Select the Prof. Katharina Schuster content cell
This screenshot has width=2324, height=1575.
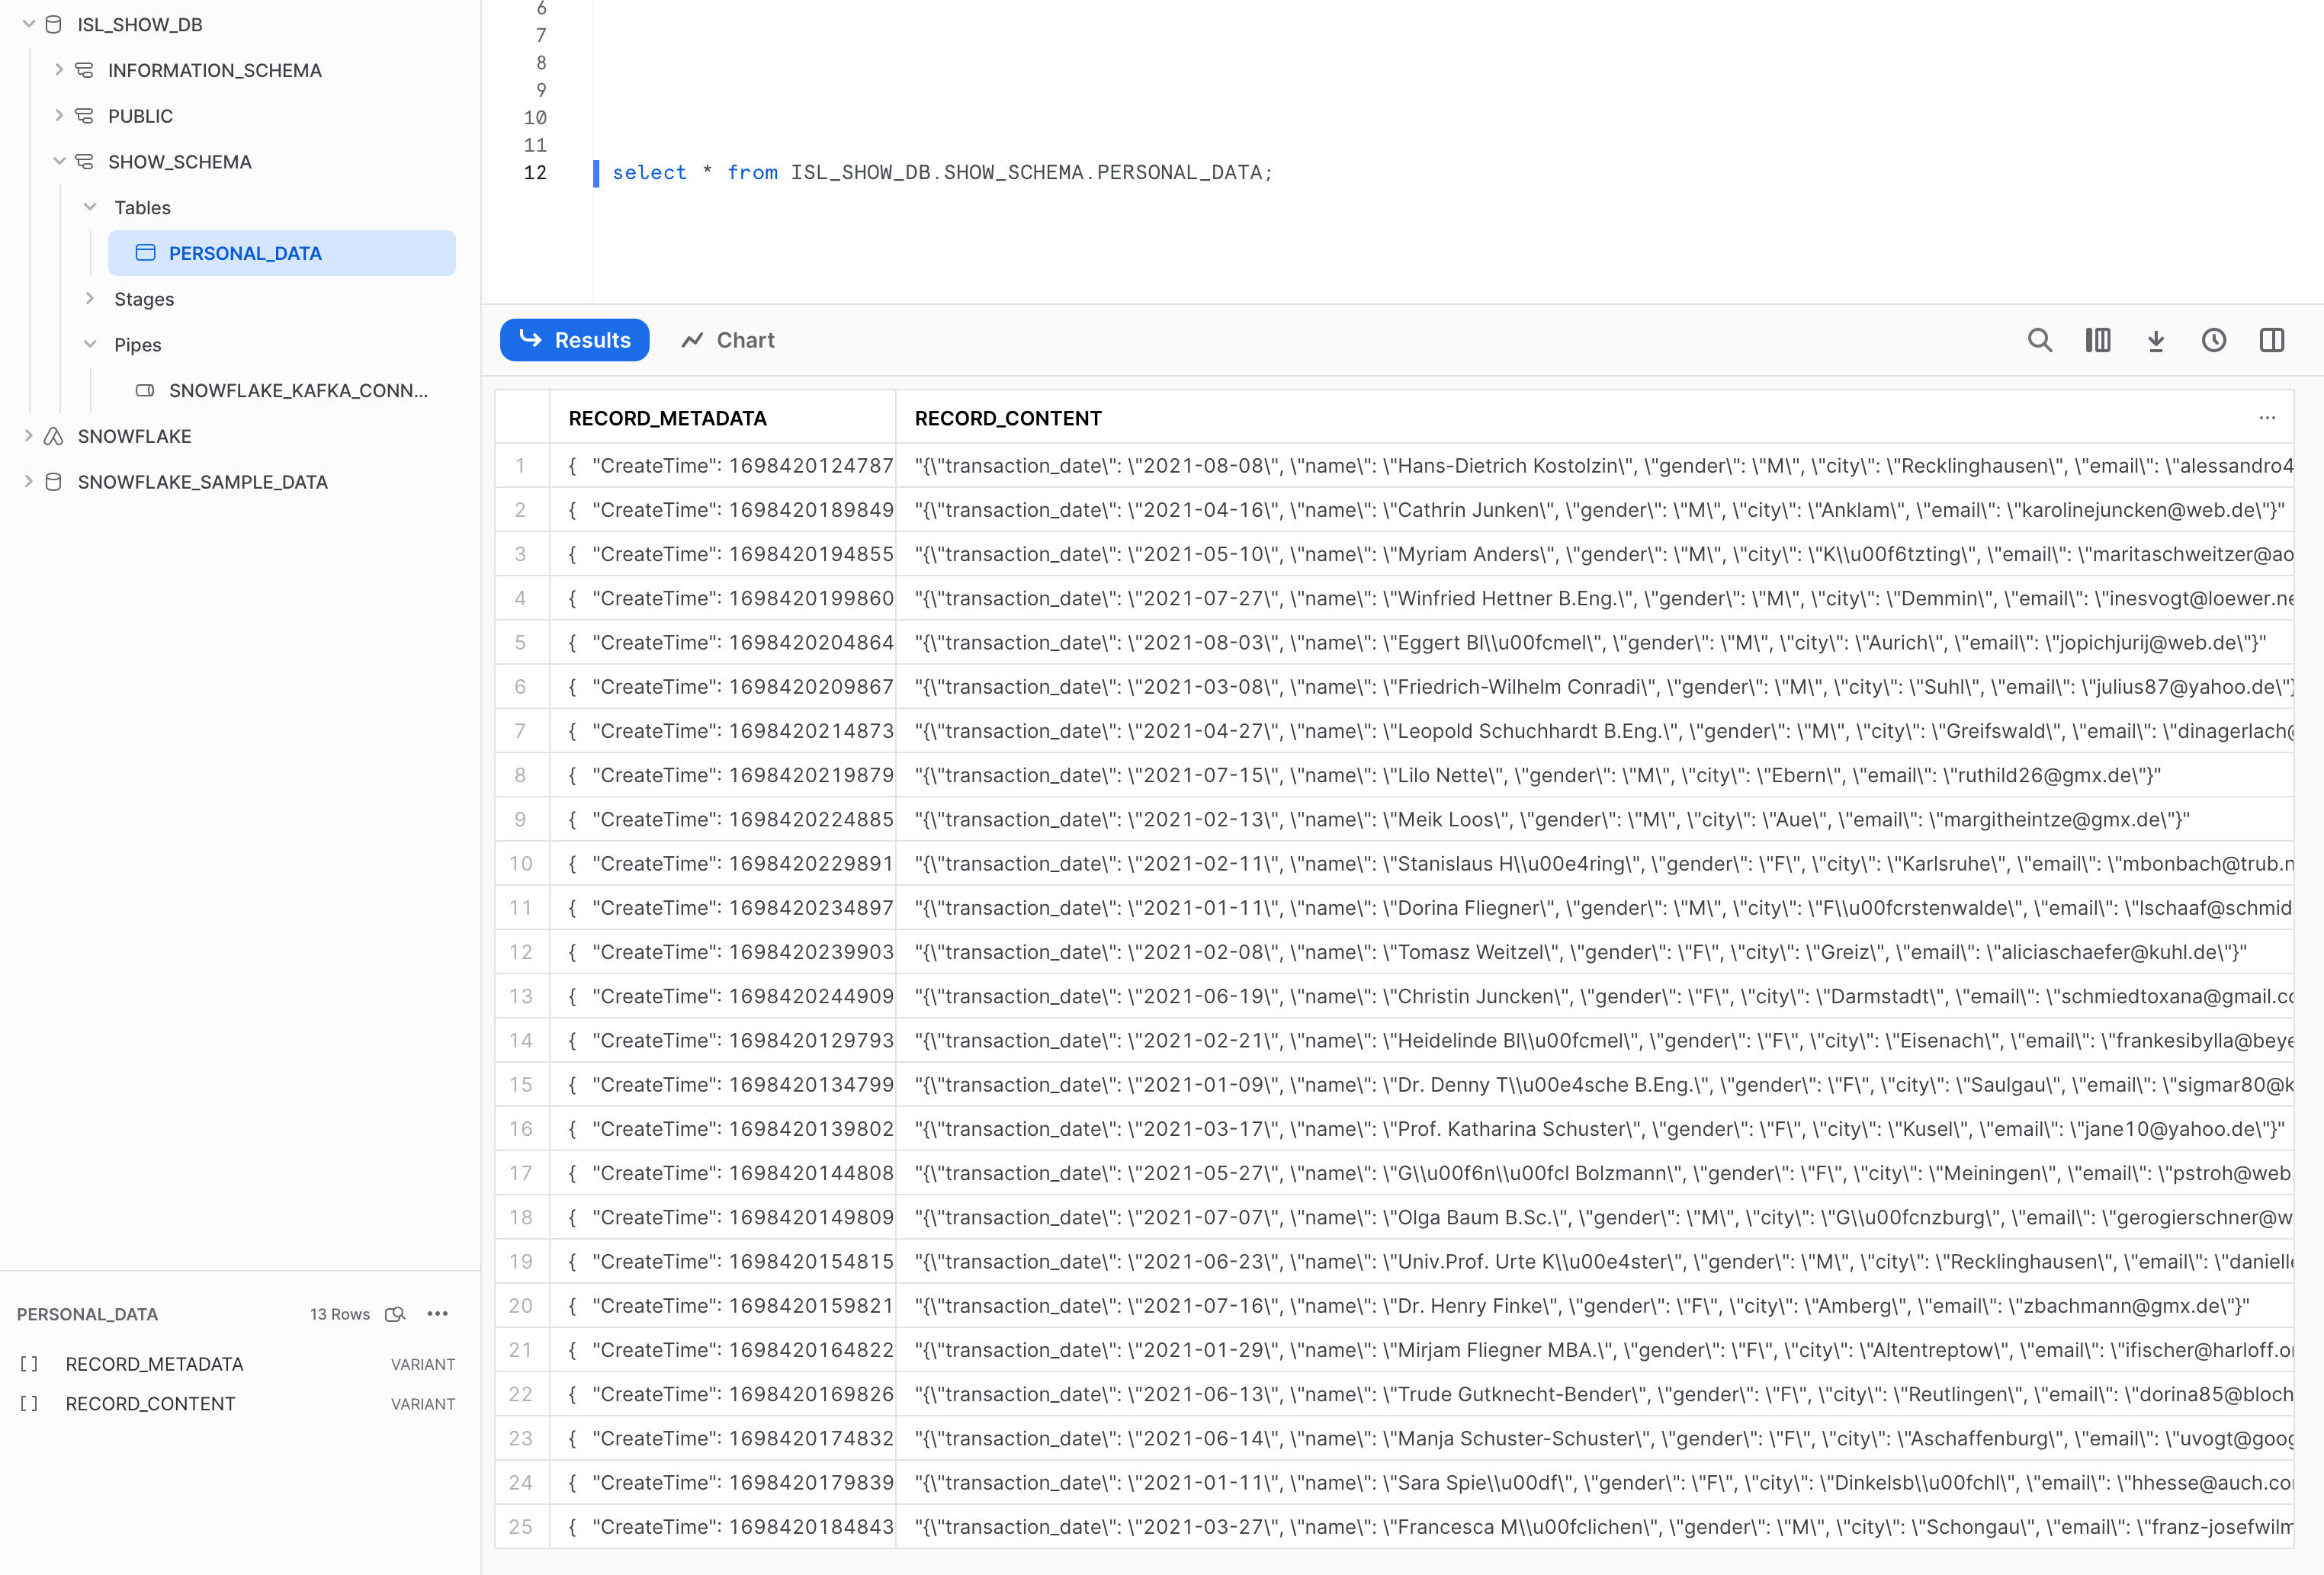click(x=1595, y=1129)
